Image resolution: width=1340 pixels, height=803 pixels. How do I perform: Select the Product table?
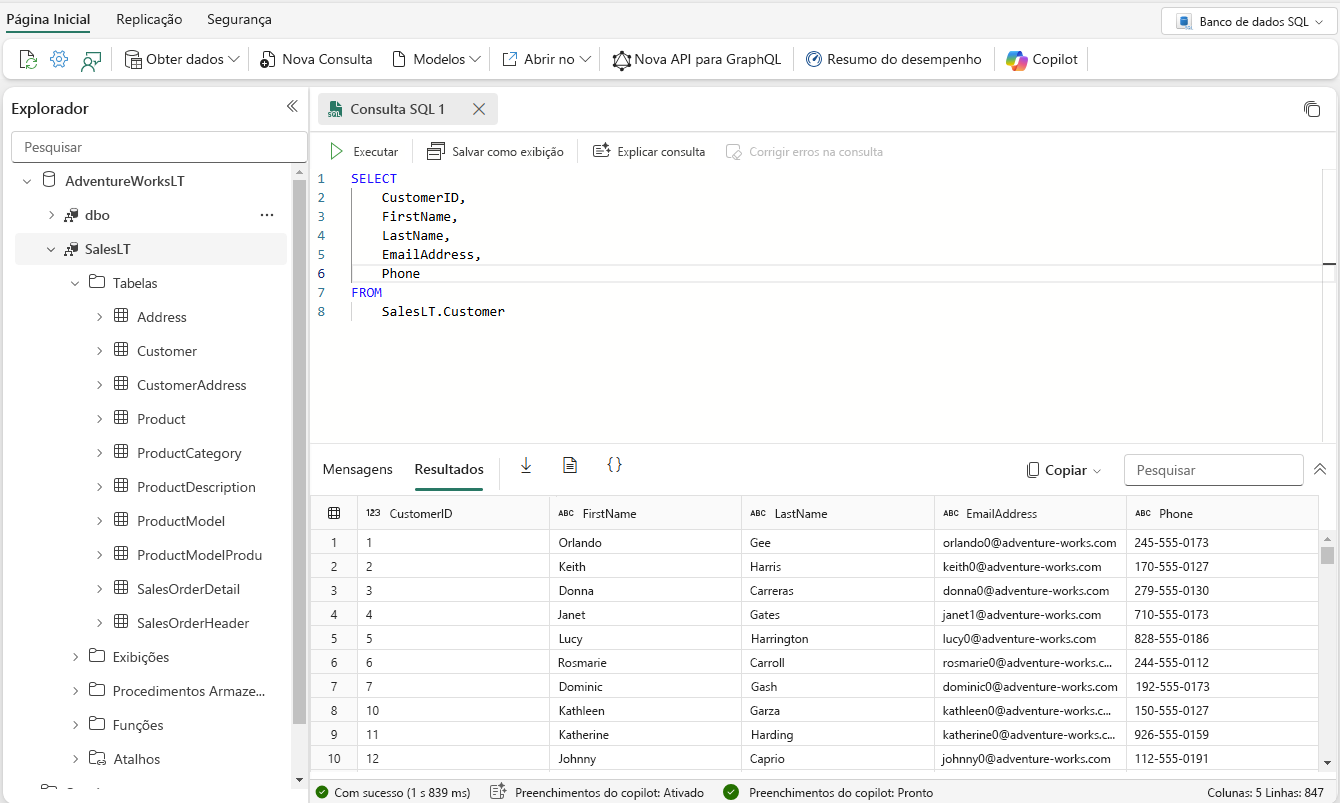tap(161, 419)
